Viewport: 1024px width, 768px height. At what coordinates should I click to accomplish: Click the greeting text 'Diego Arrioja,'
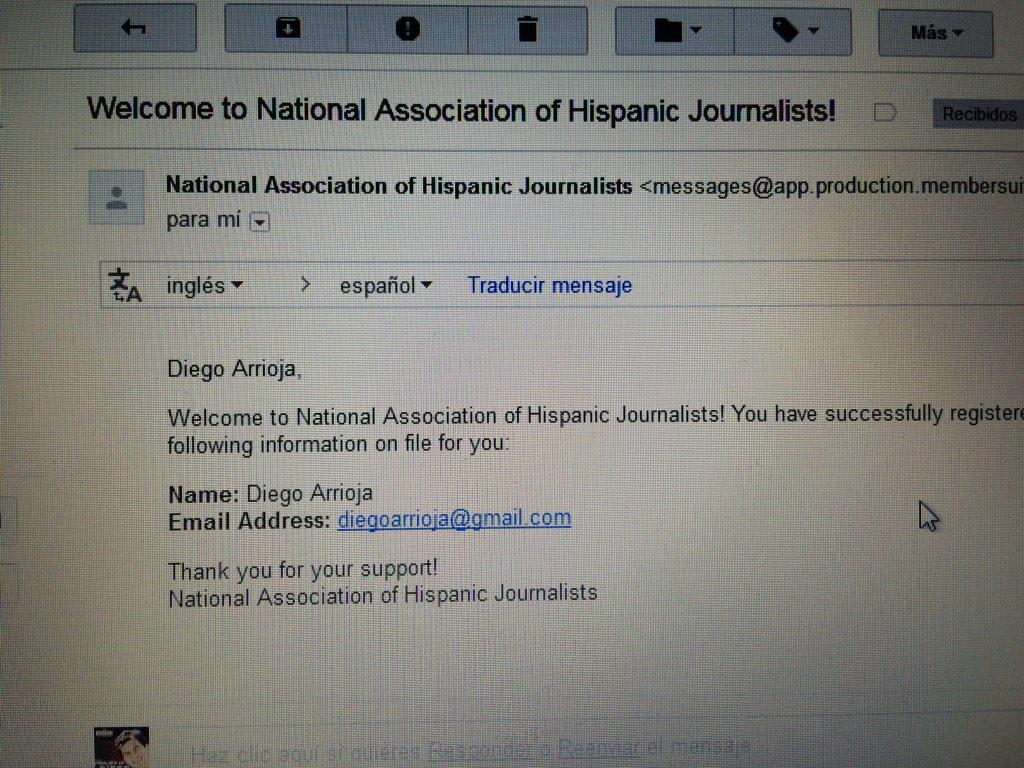[234, 369]
